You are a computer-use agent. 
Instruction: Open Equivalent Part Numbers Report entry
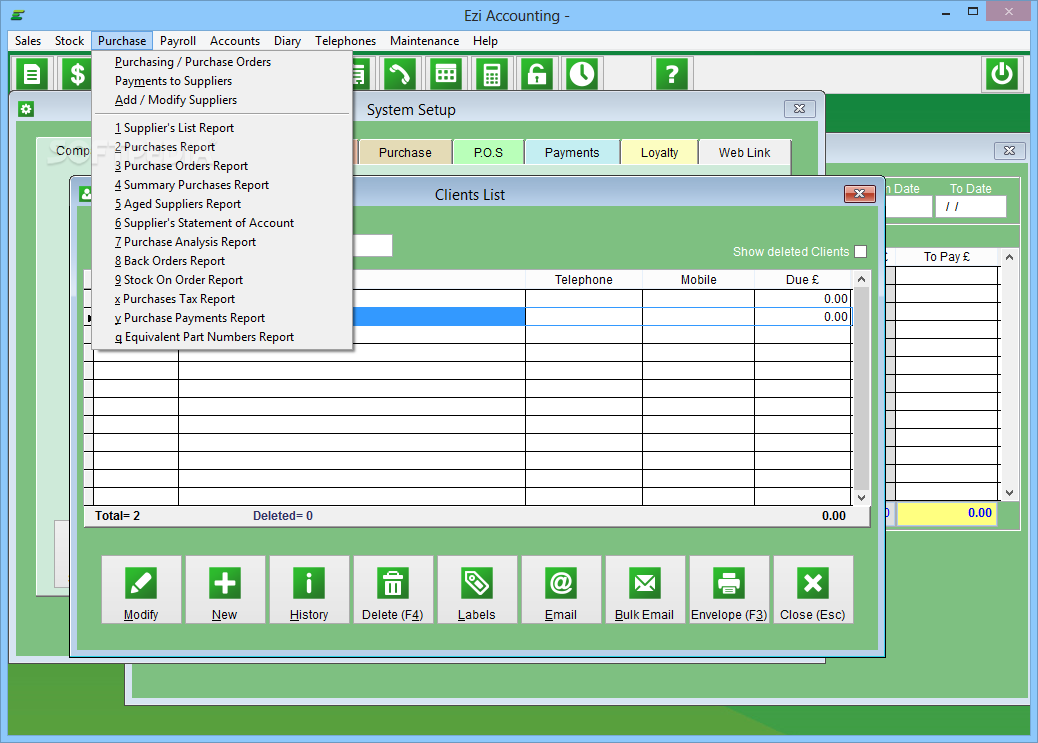coord(222,337)
